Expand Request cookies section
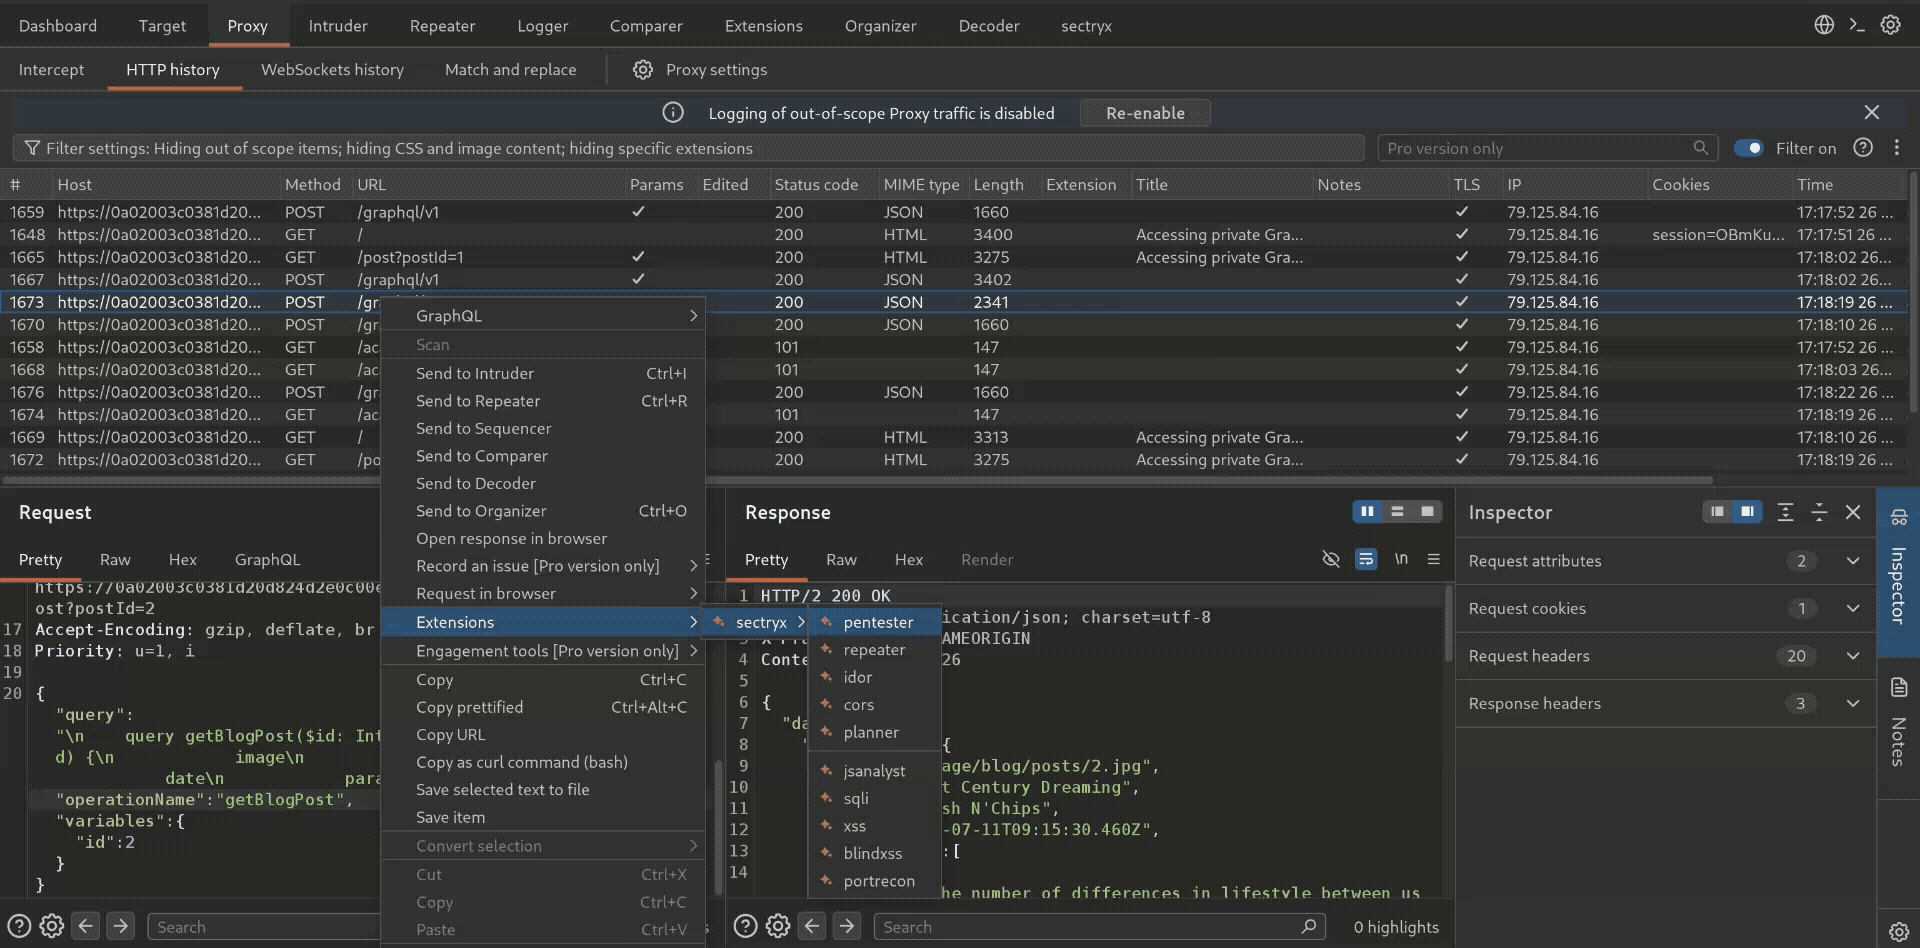 (1853, 608)
